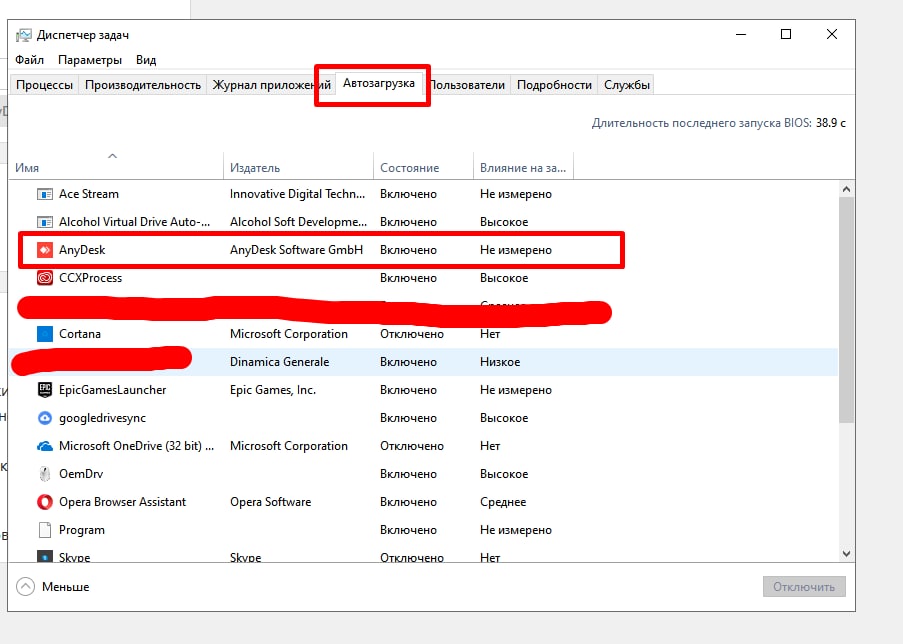The width and height of the screenshot is (903, 644).
Task: Click the Ace Stream app icon
Action: pyautogui.click(x=44, y=194)
